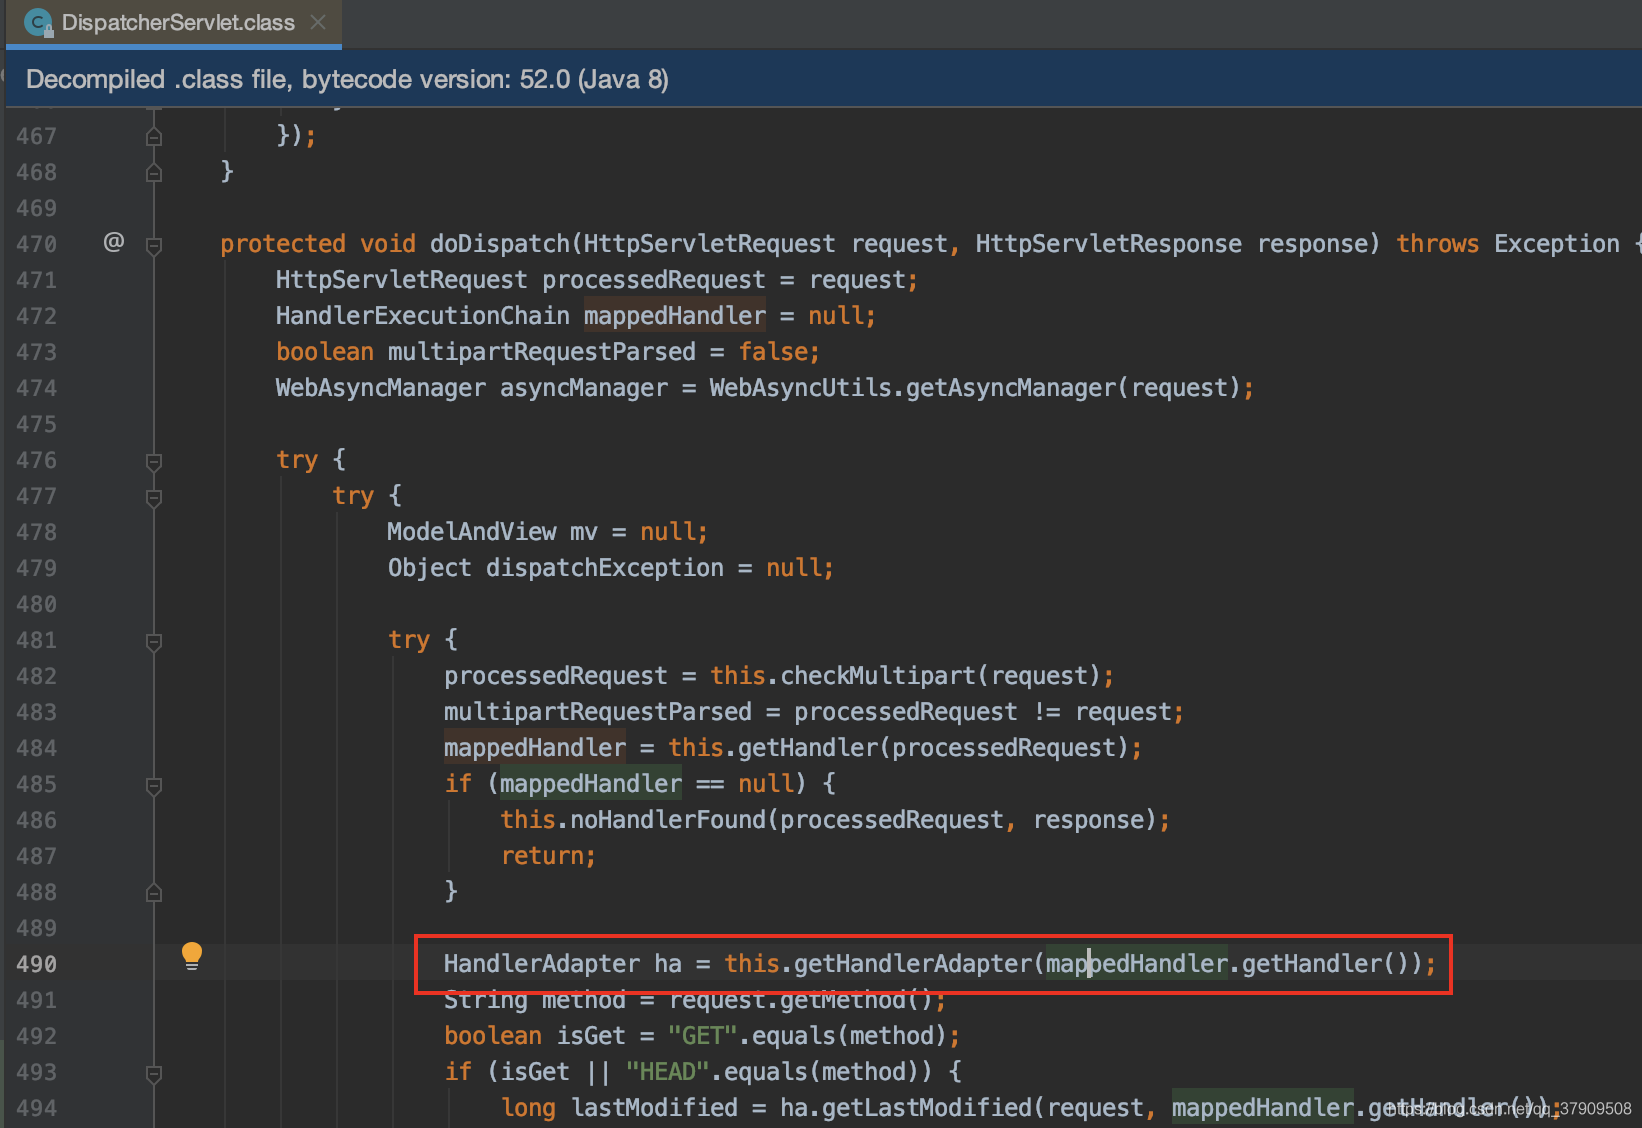Click the doDispatch method name
The image size is (1642, 1128).
click(499, 244)
